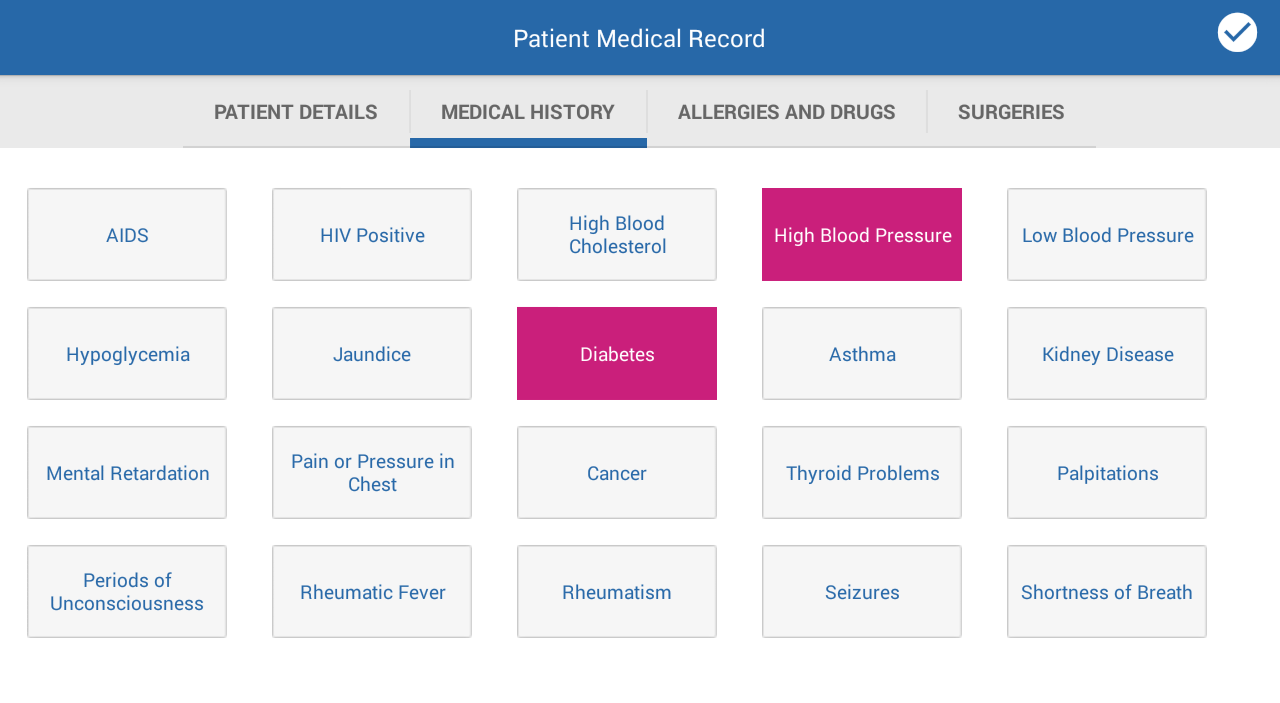Viewport: 1280px width, 703px height.
Task: Select Periods of Unconsciousness
Action: pyautogui.click(x=127, y=592)
